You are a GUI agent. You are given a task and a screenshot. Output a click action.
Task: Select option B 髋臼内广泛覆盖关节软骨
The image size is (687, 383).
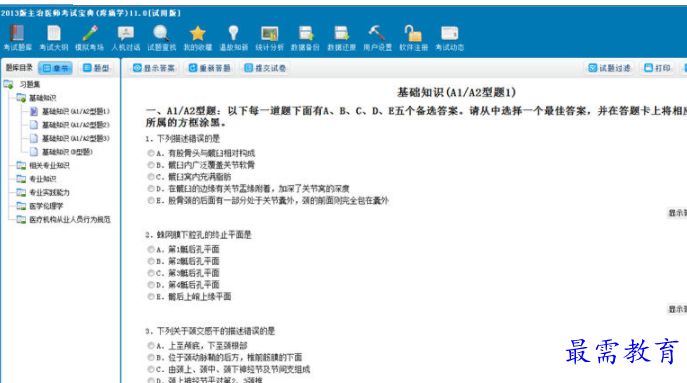(x=151, y=165)
